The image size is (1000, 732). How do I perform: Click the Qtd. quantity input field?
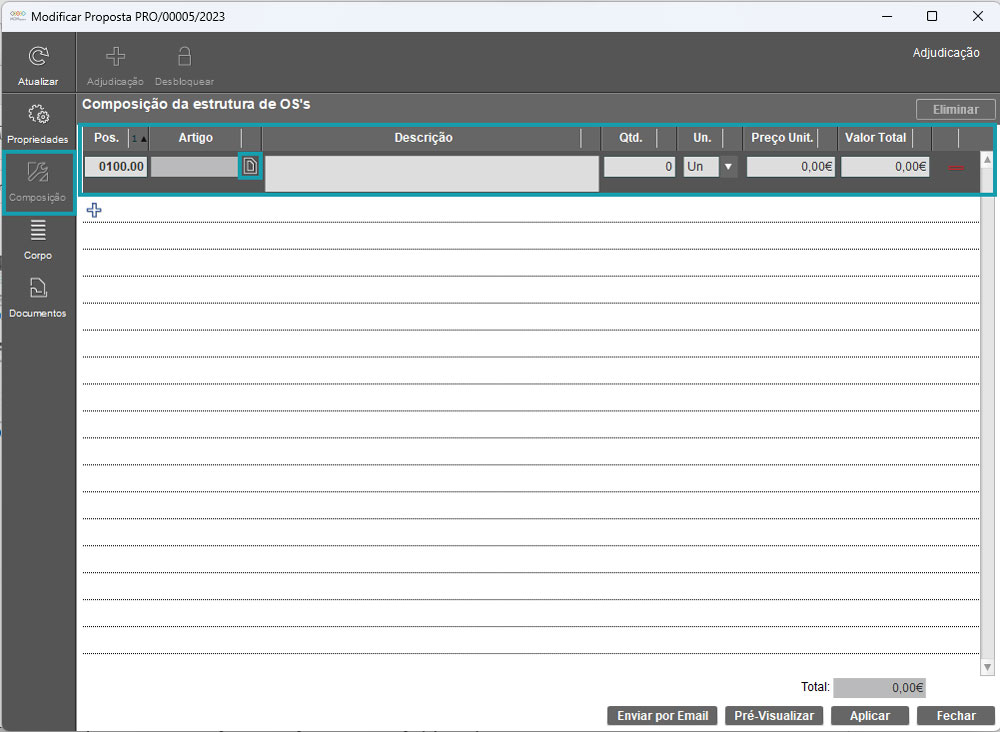tap(639, 167)
